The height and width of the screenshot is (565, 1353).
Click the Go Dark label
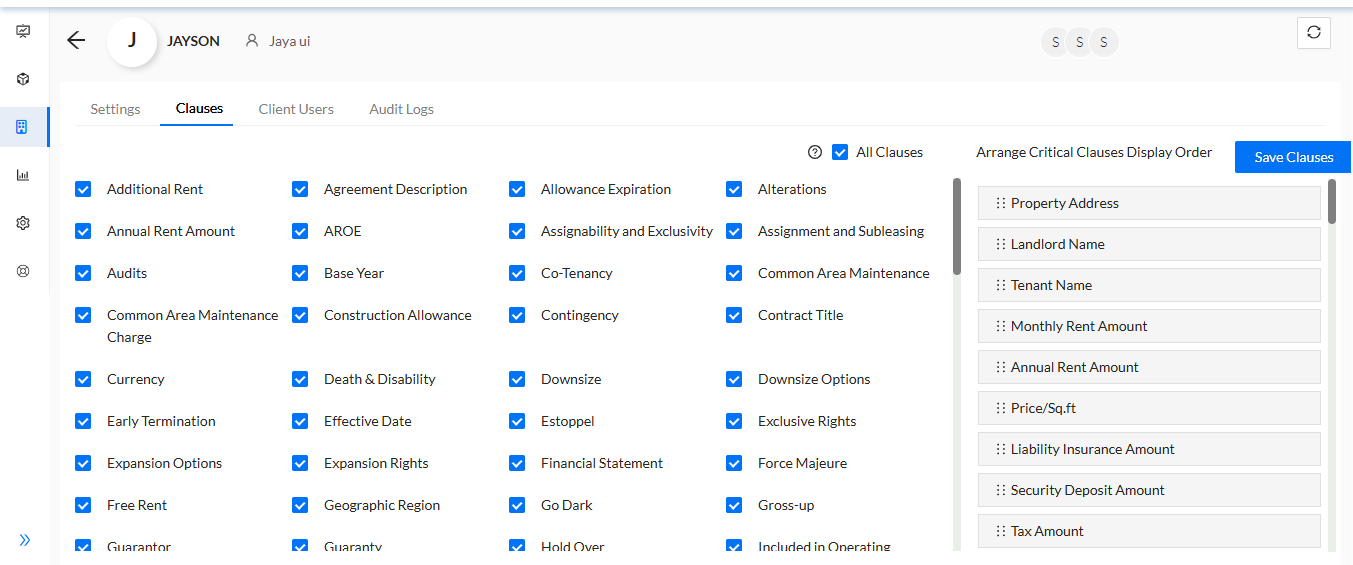pos(567,505)
